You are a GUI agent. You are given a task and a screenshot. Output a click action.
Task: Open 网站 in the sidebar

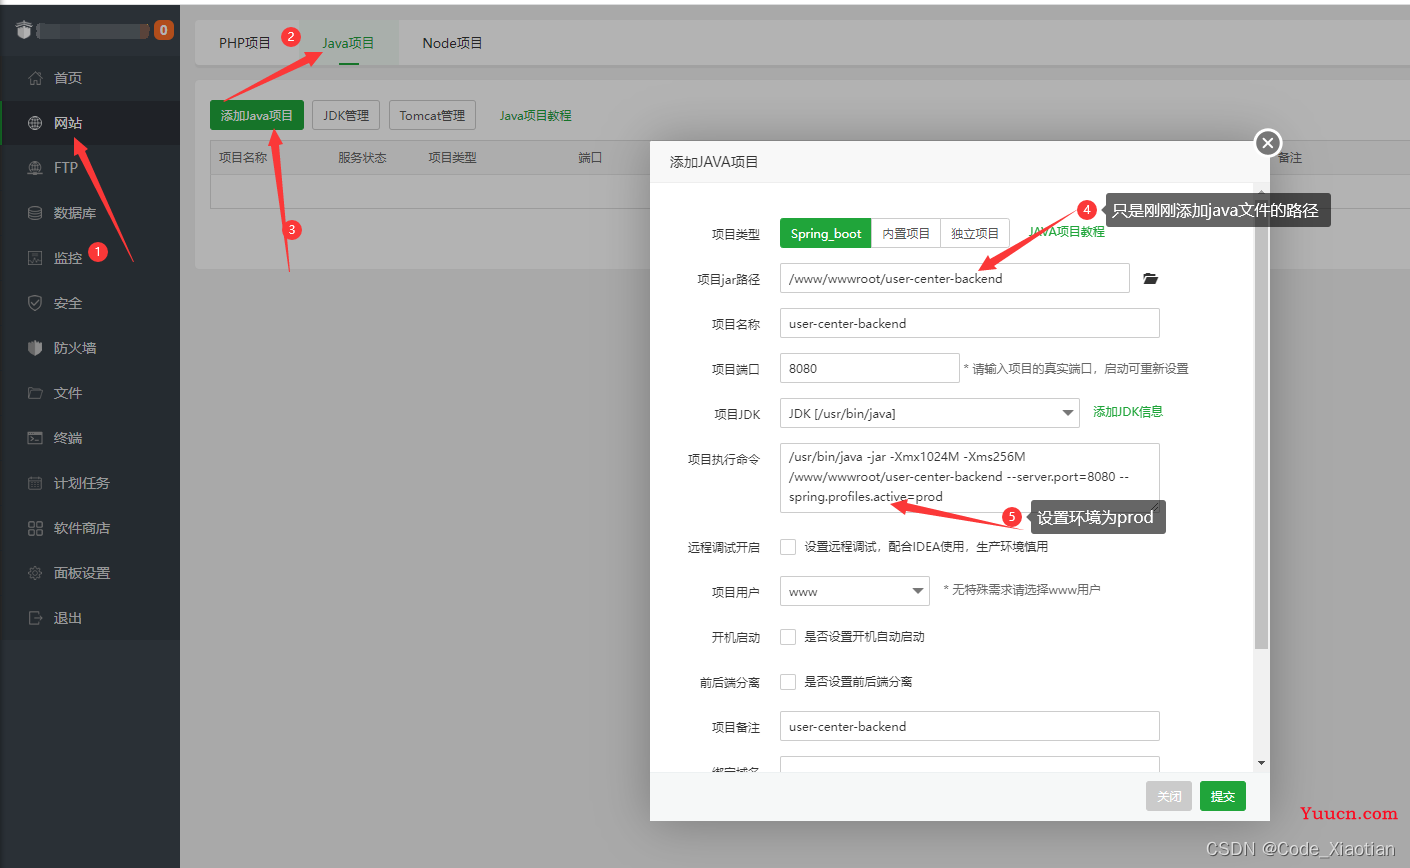(90, 123)
